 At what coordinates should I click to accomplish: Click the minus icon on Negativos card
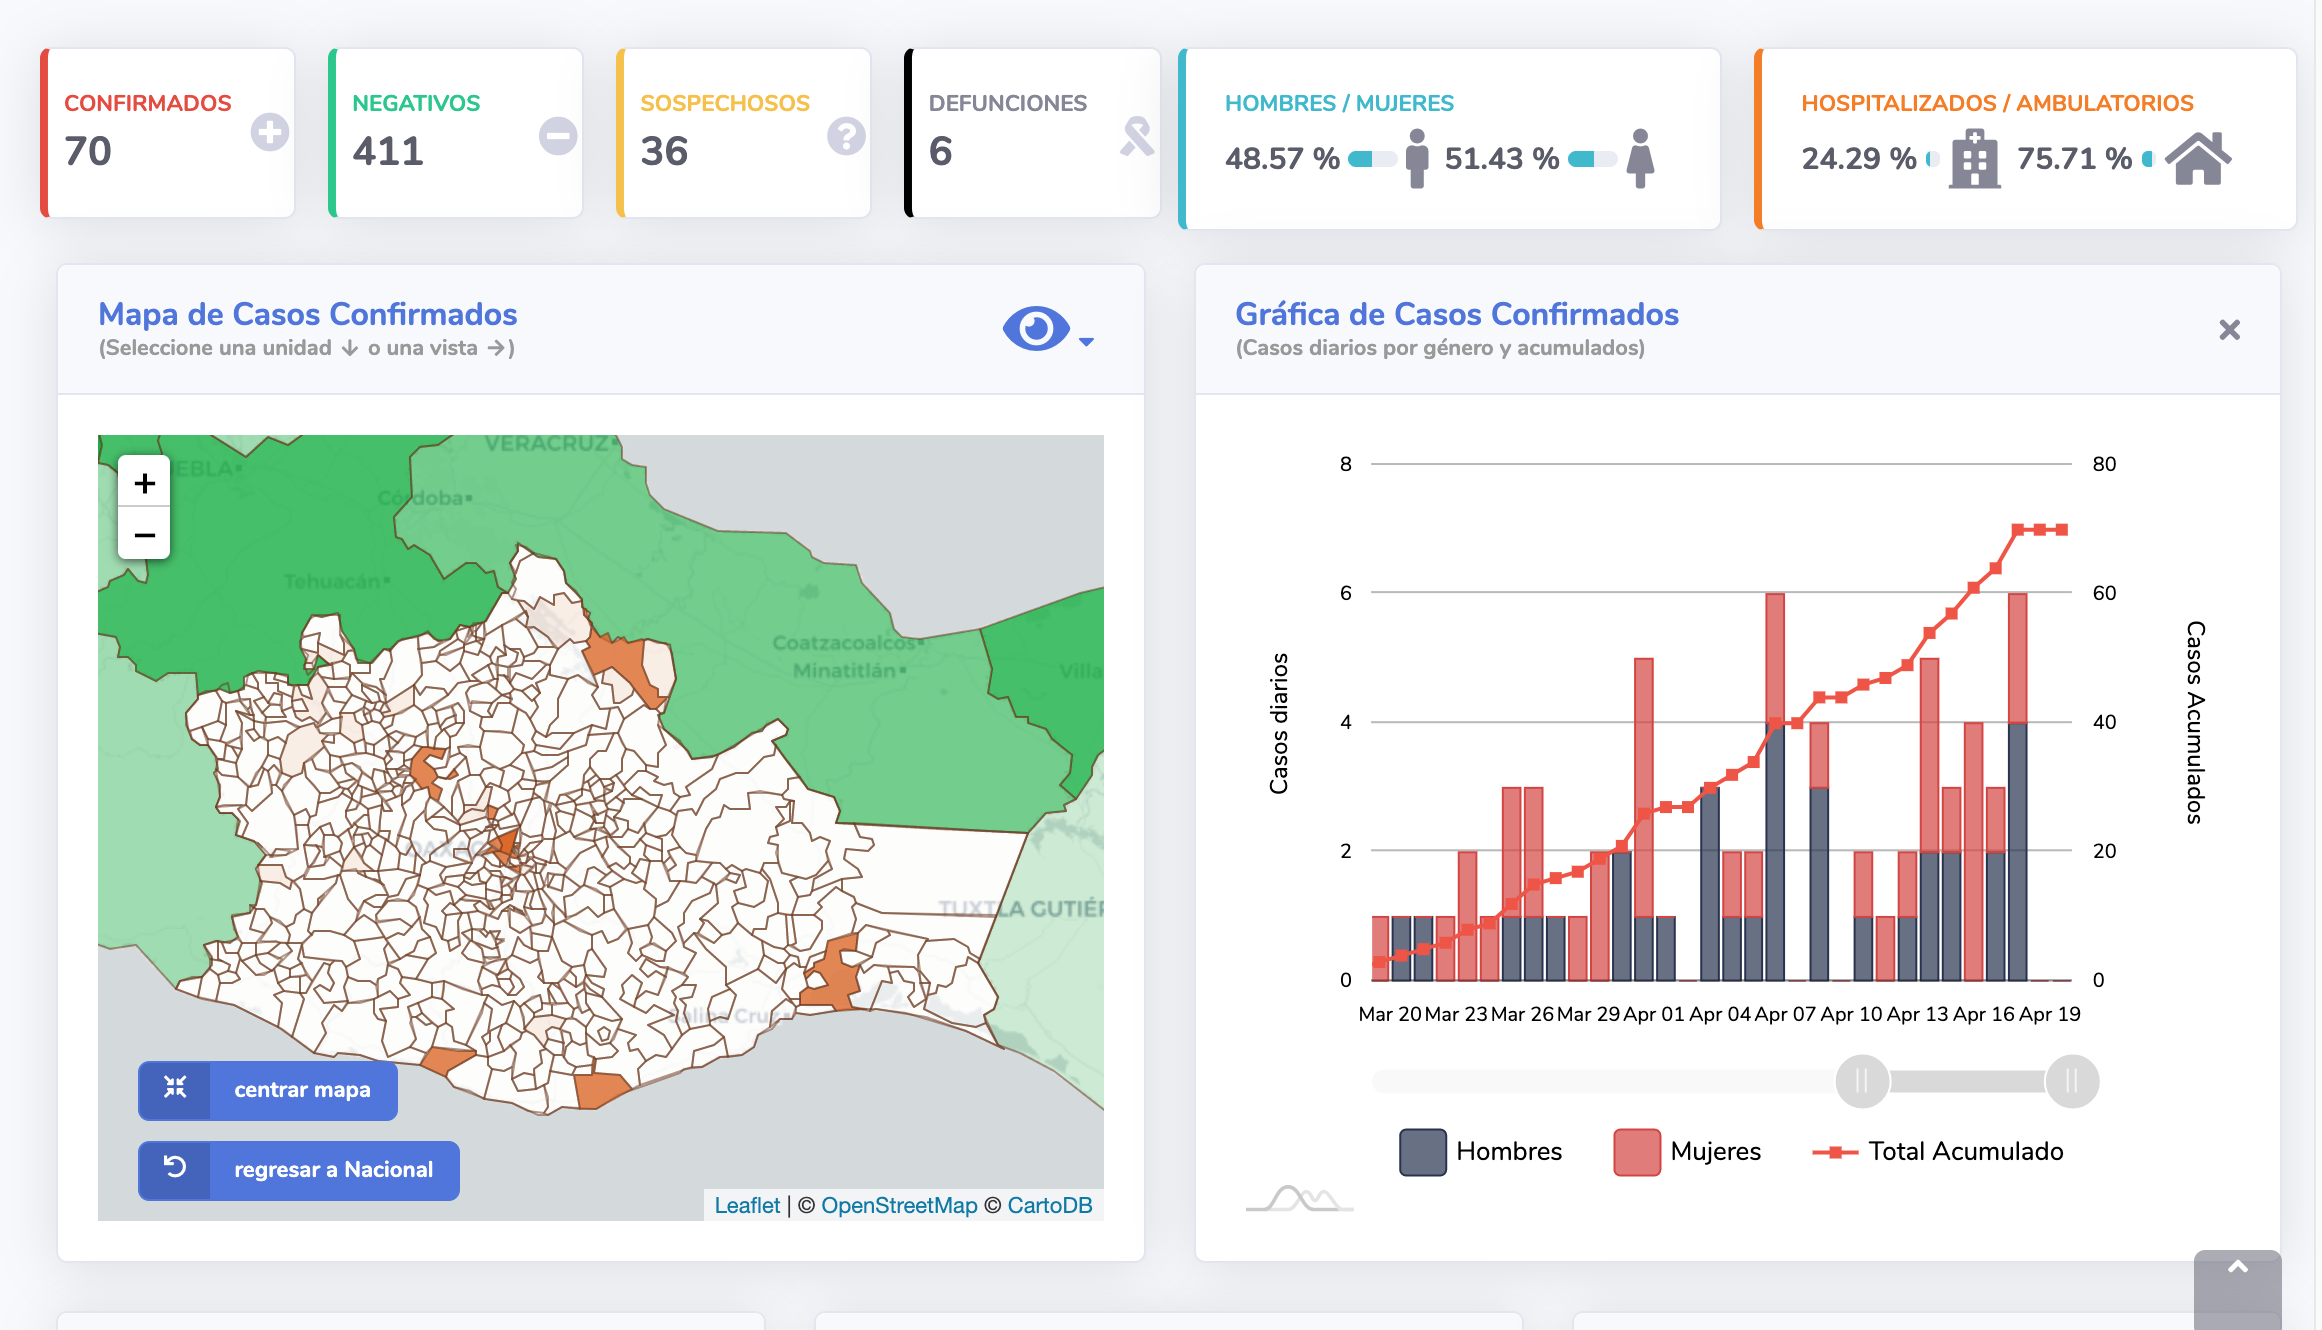tap(558, 136)
